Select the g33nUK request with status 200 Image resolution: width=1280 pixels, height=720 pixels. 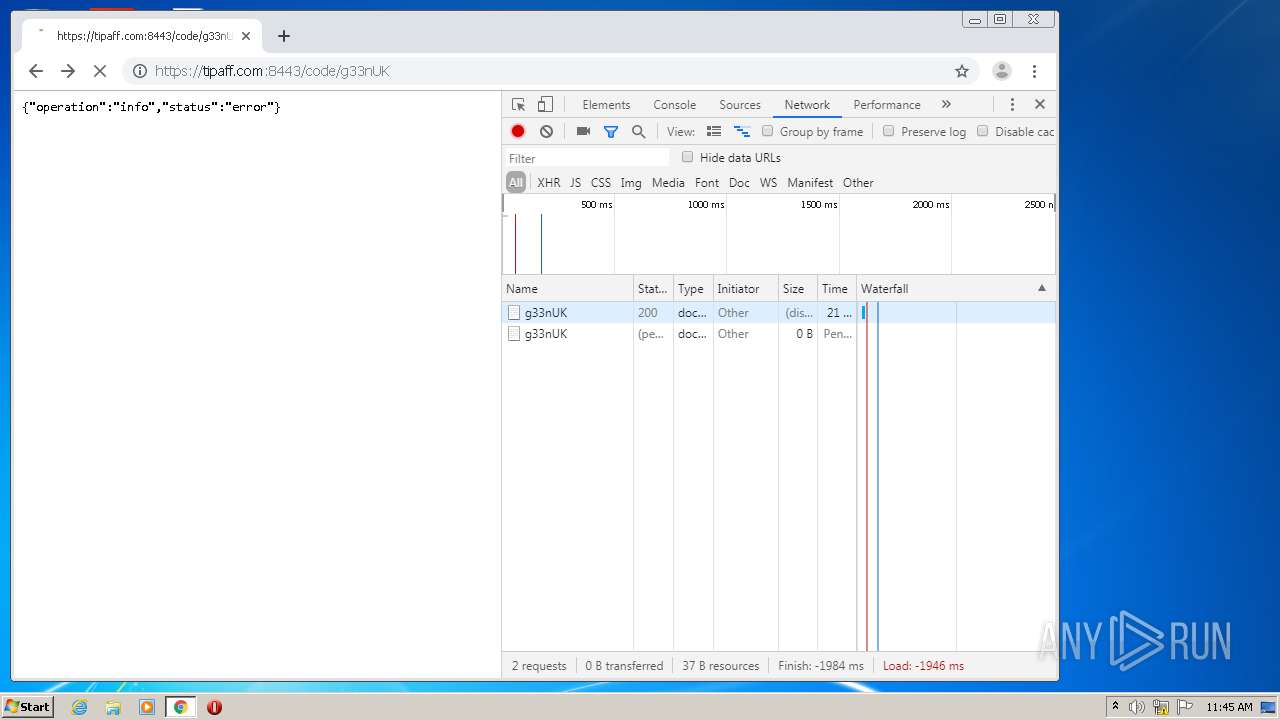point(779,312)
